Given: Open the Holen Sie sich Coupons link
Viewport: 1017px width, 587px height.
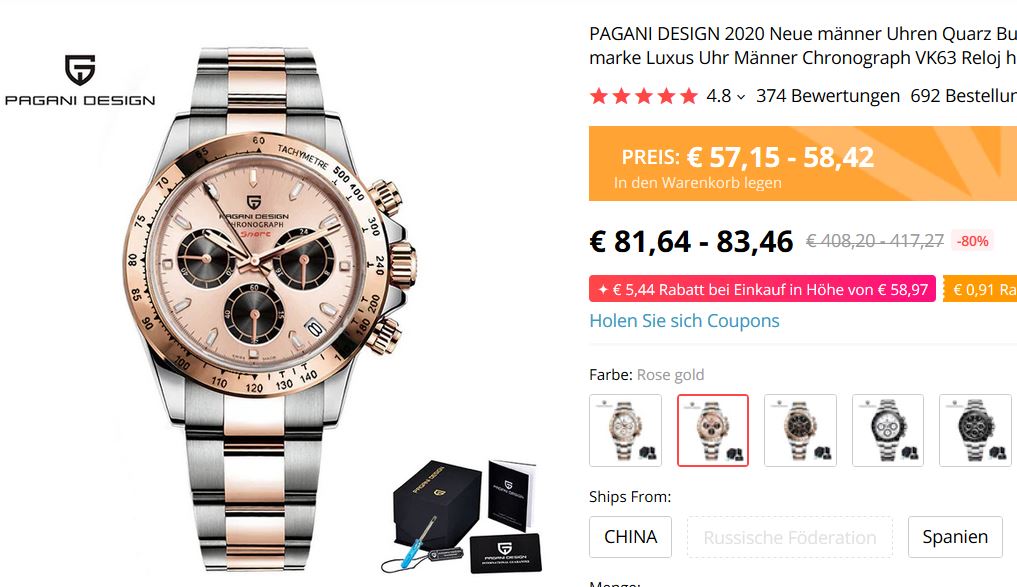Looking at the screenshot, I should click(x=684, y=321).
